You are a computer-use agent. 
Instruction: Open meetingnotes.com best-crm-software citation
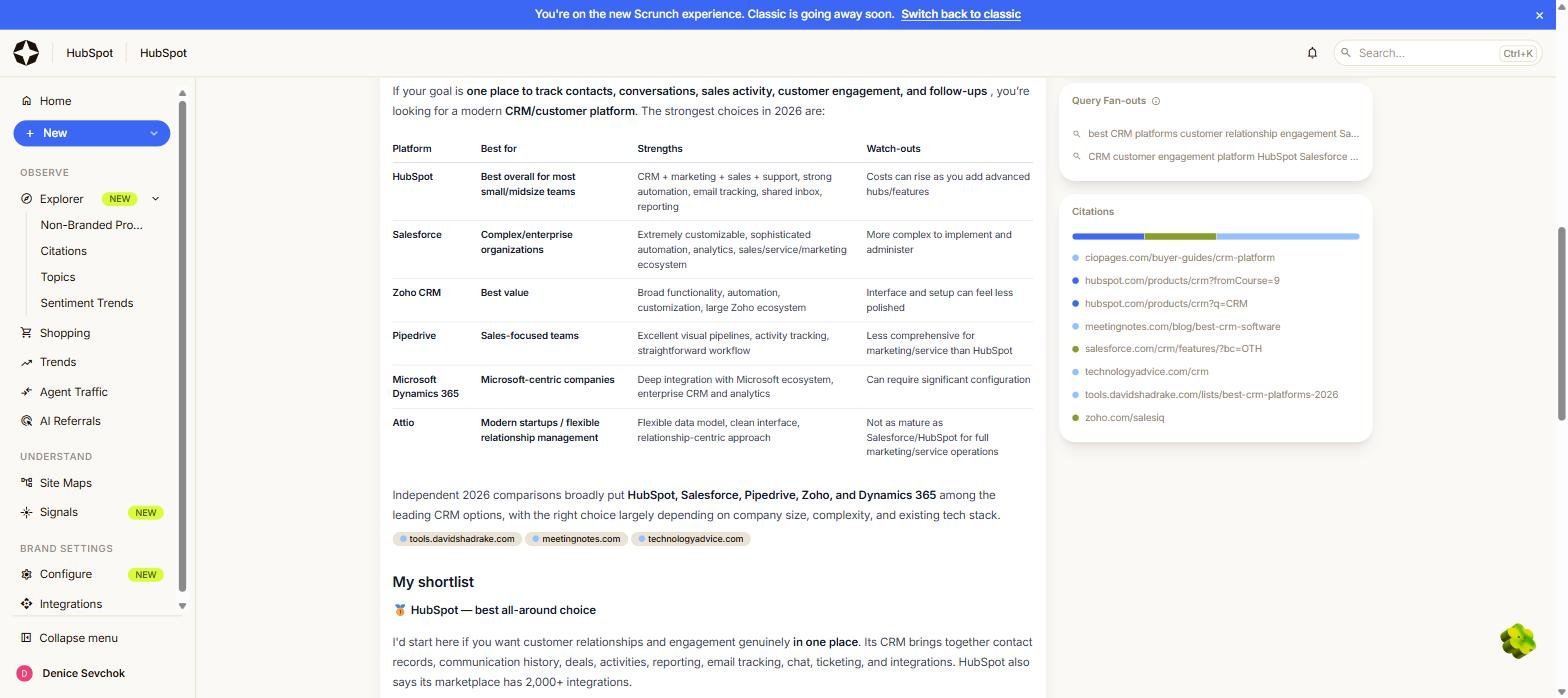pyautogui.click(x=1182, y=327)
